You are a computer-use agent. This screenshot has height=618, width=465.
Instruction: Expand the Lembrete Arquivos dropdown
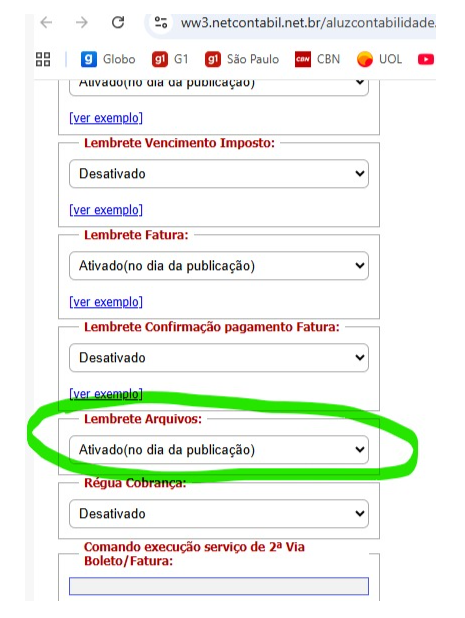pos(219,450)
